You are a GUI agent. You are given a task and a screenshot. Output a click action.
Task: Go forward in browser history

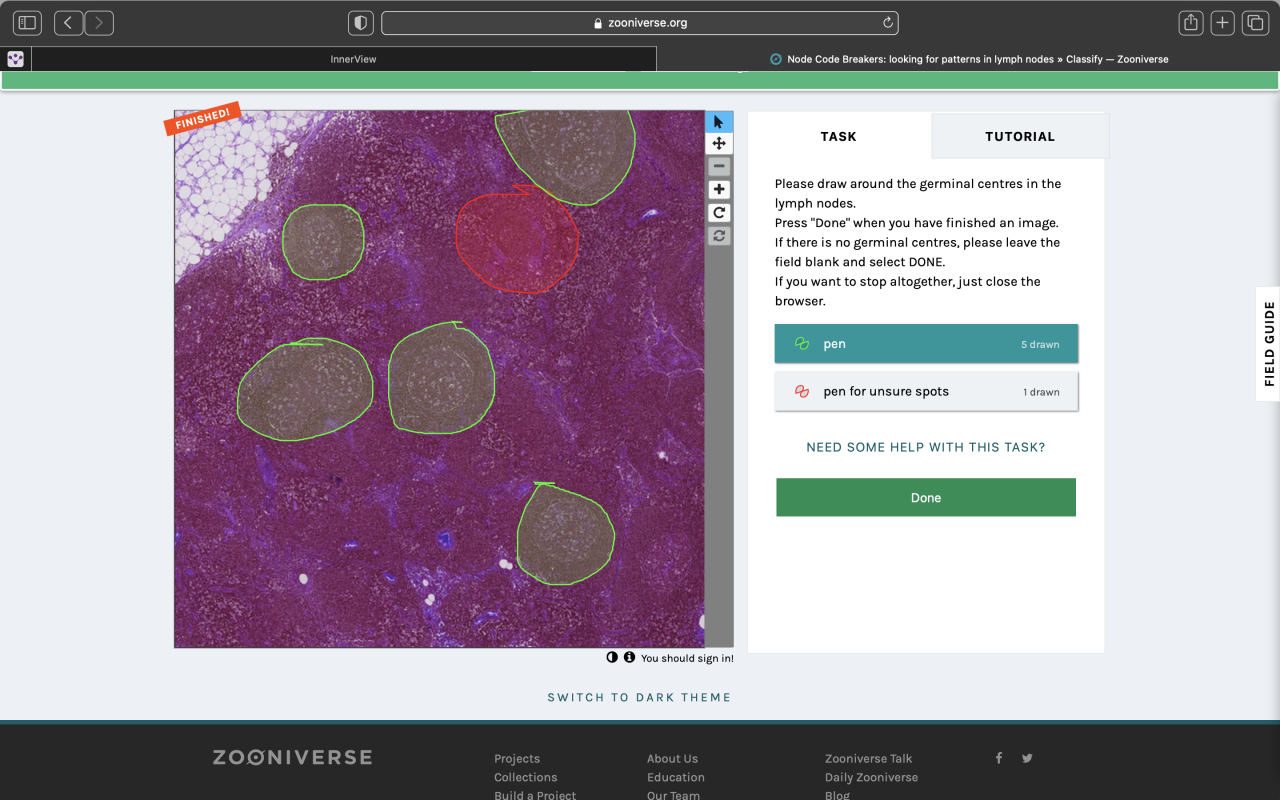click(x=99, y=22)
